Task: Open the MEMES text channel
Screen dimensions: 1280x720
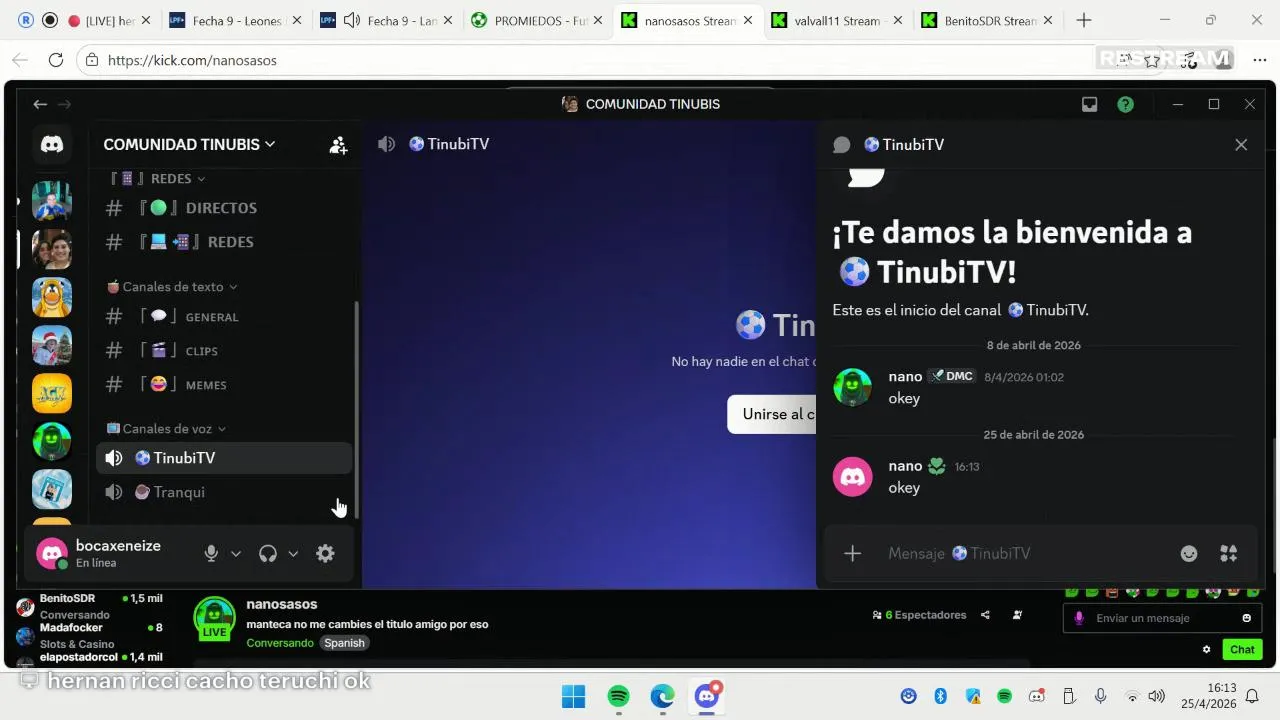Action: tap(224, 385)
